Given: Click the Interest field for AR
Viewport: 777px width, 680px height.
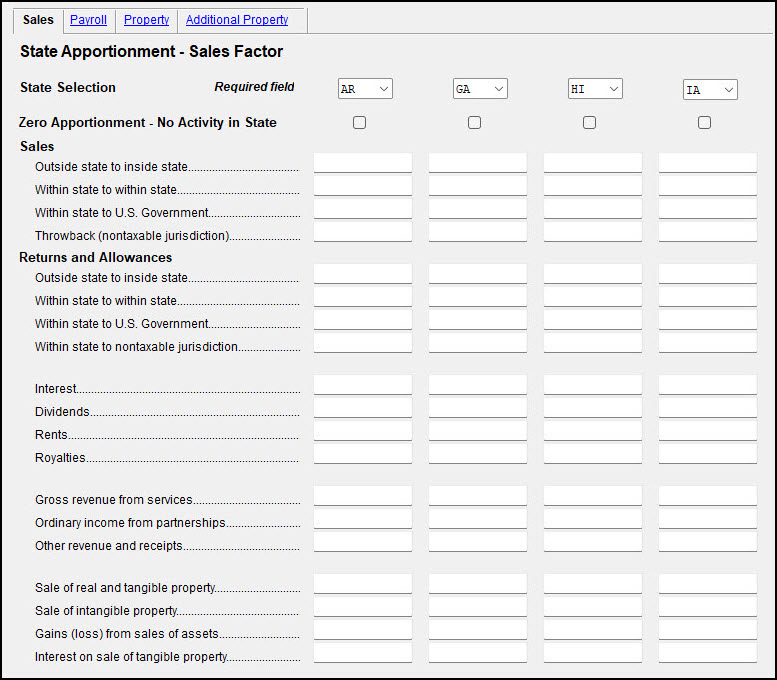Looking at the screenshot, I should [363, 385].
